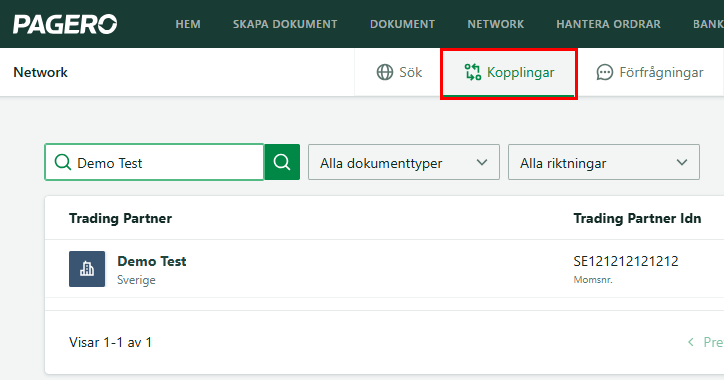Click the green search magnifier button
The width and height of the screenshot is (724, 380).
[x=282, y=162]
